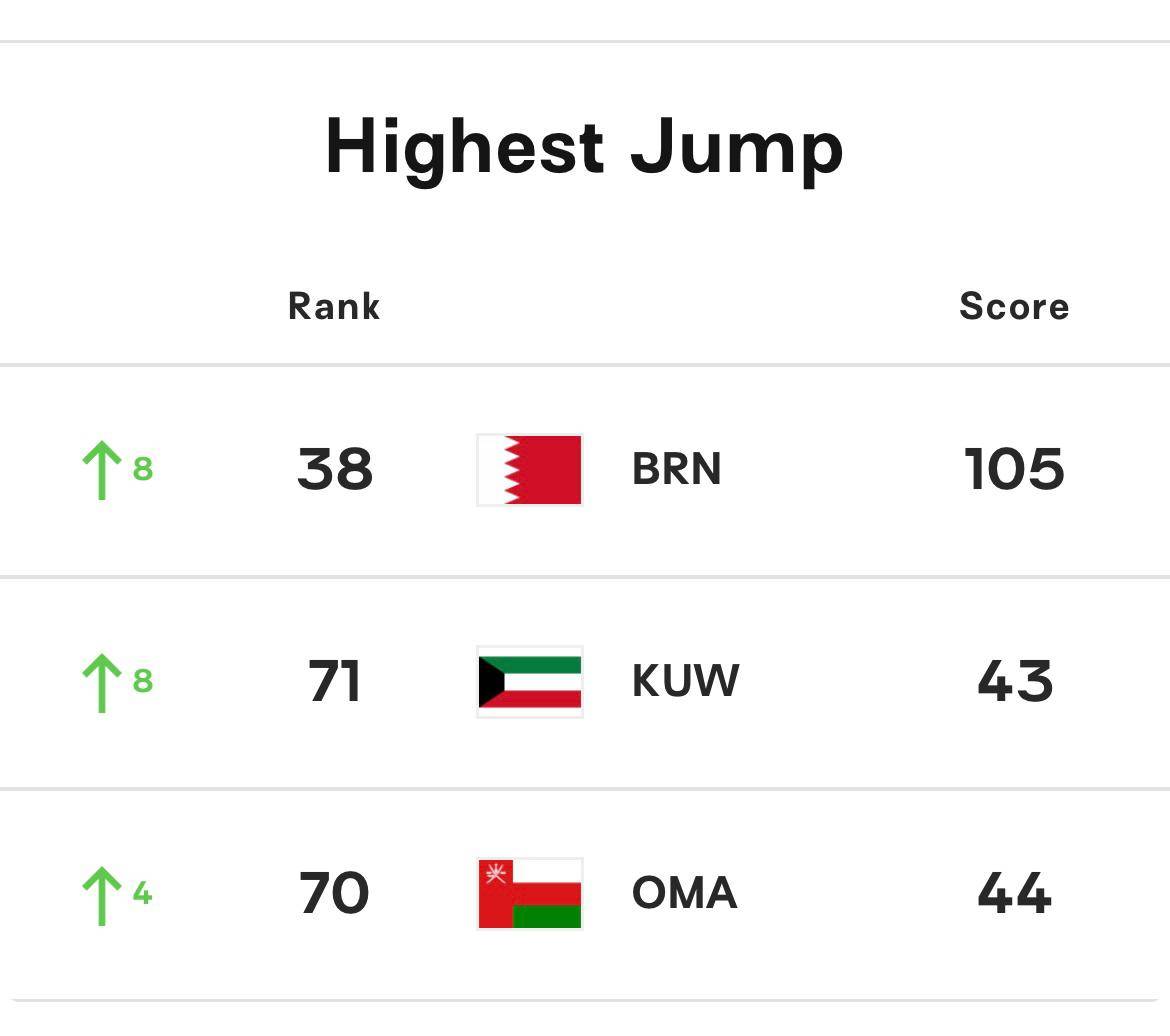Viewport: 1170px width, 1036px height.
Task: Click the 4-place jump number for Oman
Action: click(142, 893)
